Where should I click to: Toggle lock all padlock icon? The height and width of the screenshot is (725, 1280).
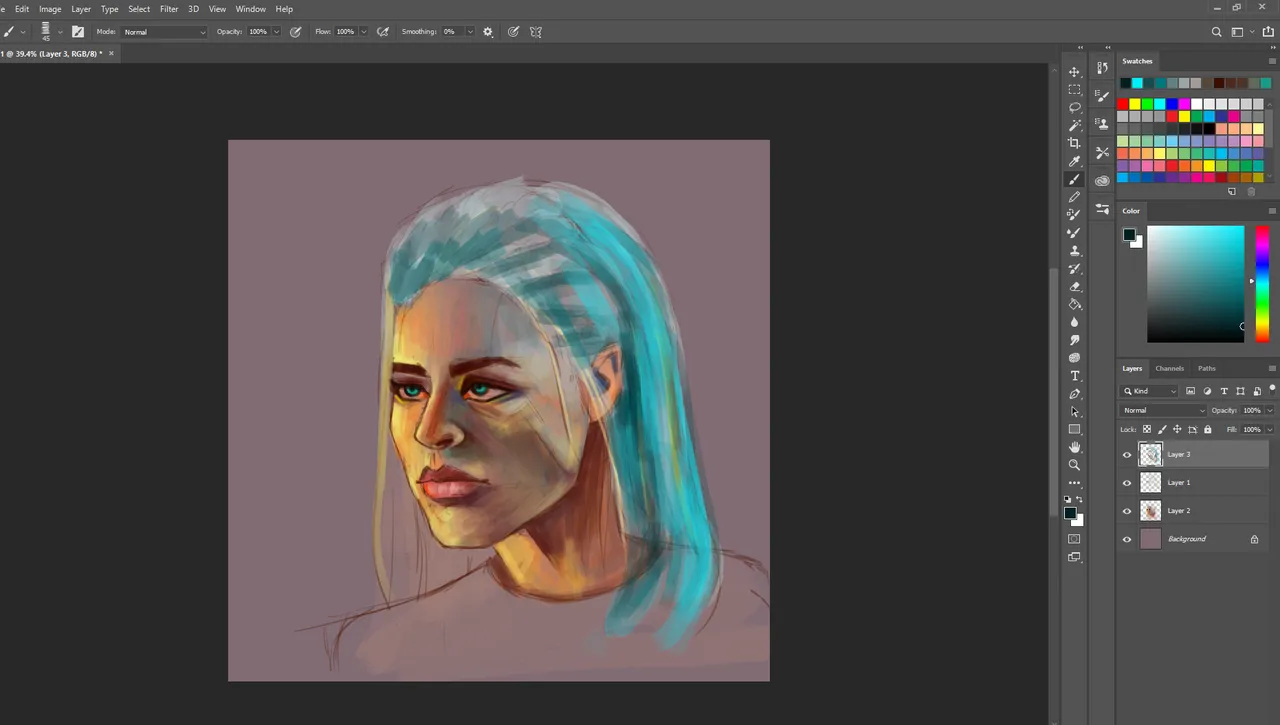(x=1207, y=429)
